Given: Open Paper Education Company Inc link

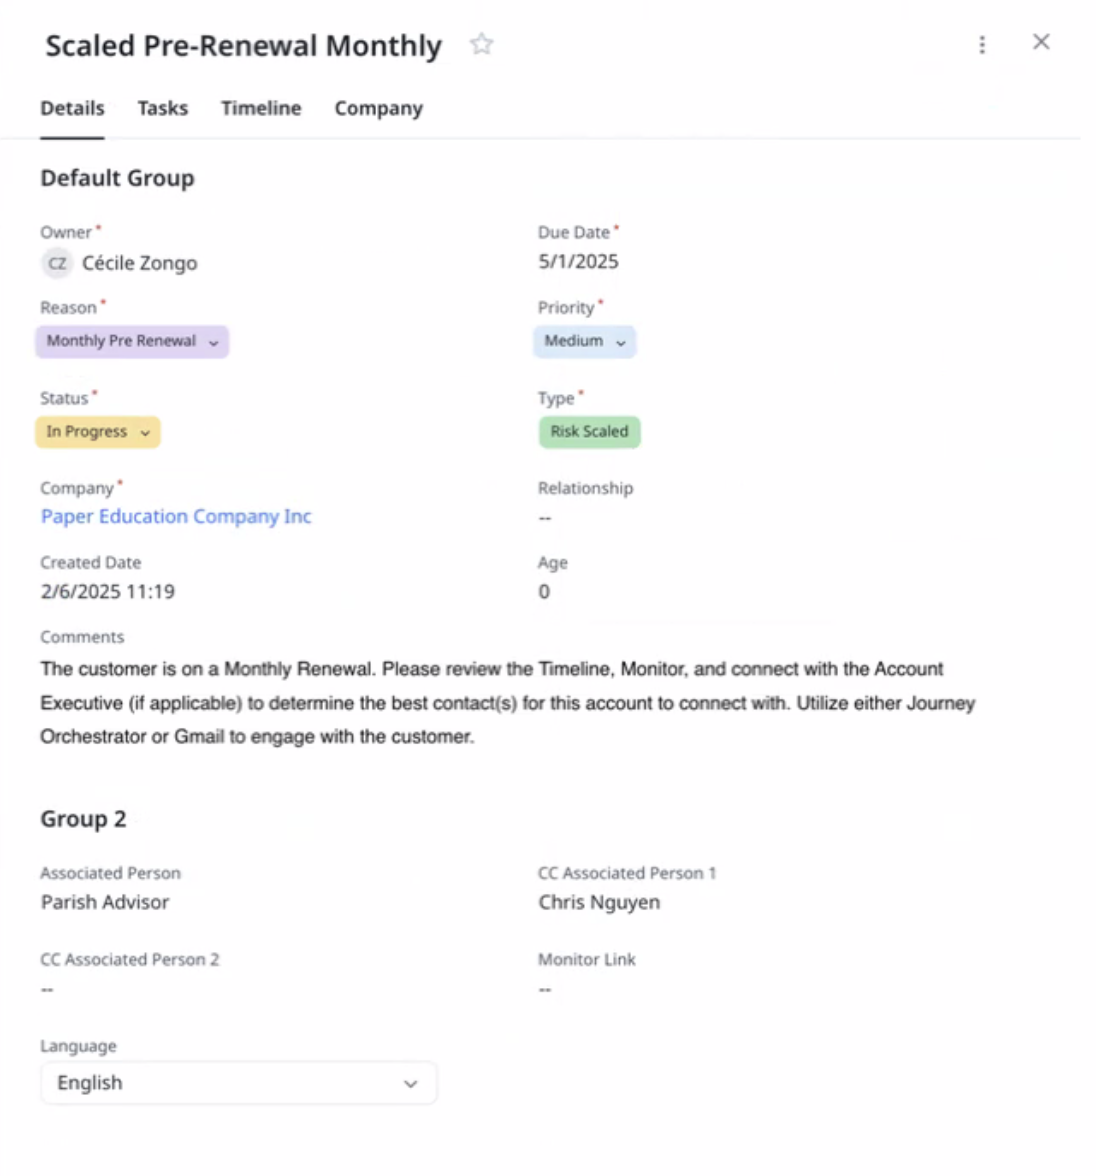Looking at the screenshot, I should [x=176, y=516].
